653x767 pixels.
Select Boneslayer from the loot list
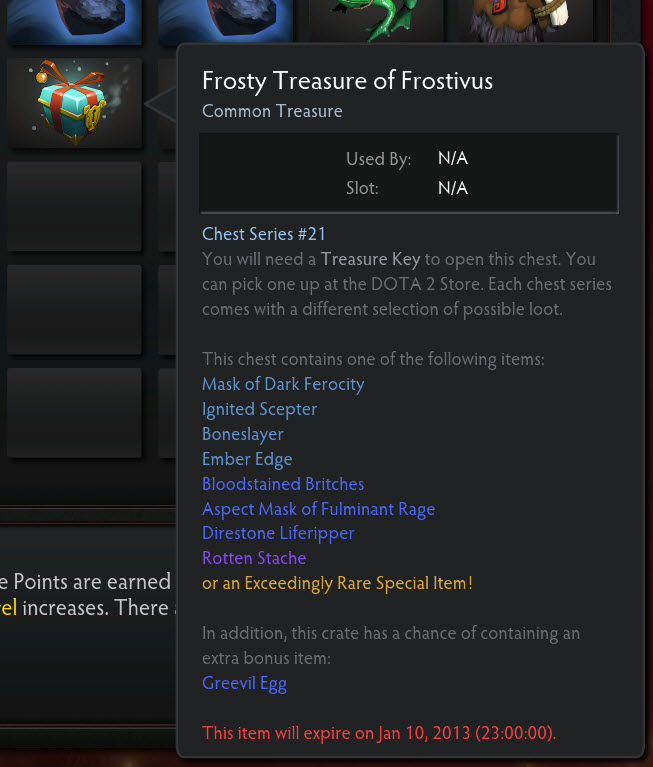(243, 434)
